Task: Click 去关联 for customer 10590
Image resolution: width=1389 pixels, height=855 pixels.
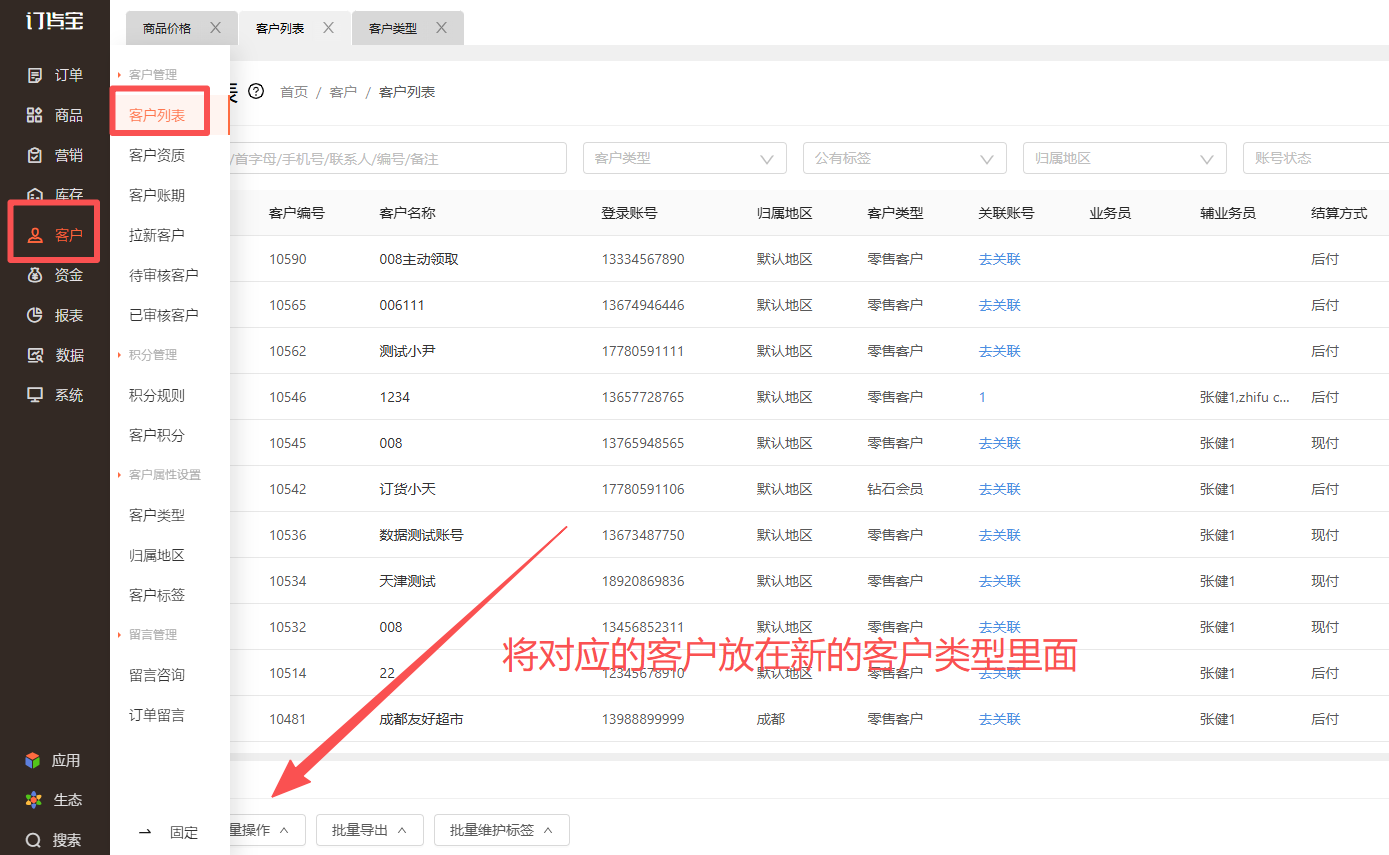Action: click(x=1000, y=259)
